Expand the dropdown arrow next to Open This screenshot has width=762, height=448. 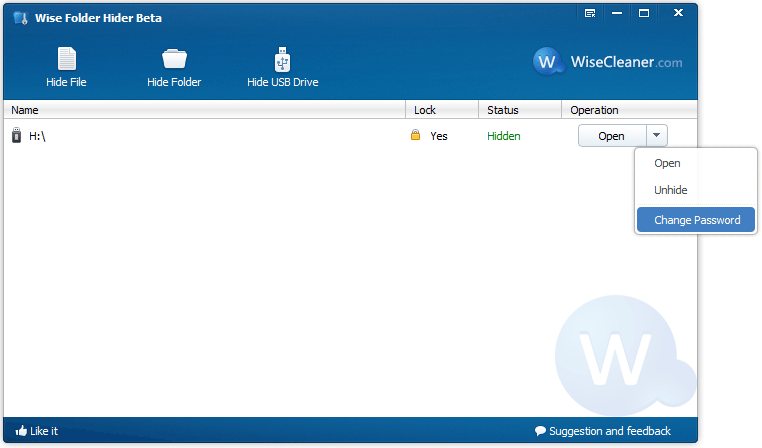(655, 136)
